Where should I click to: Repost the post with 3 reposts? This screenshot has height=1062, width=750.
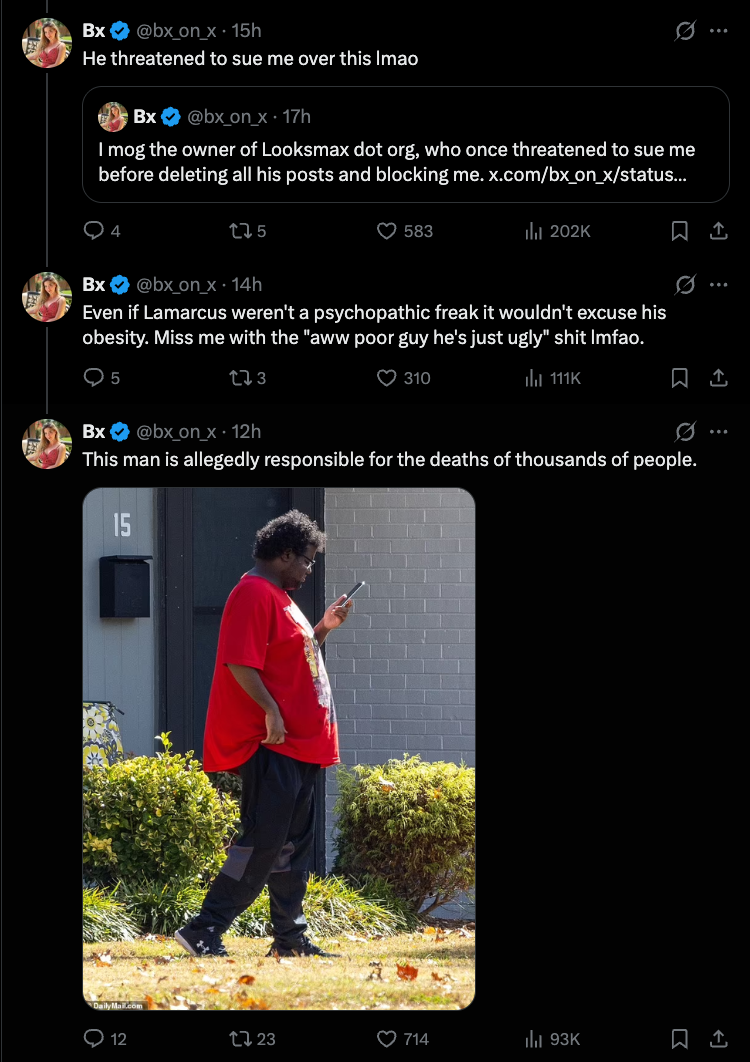point(238,377)
